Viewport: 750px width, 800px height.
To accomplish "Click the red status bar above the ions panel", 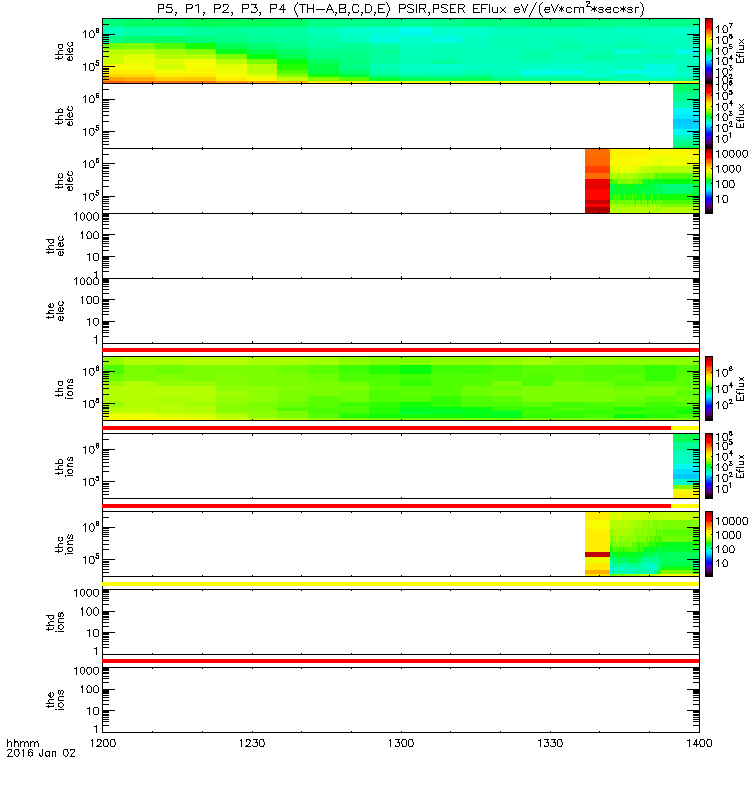I will (401, 661).
